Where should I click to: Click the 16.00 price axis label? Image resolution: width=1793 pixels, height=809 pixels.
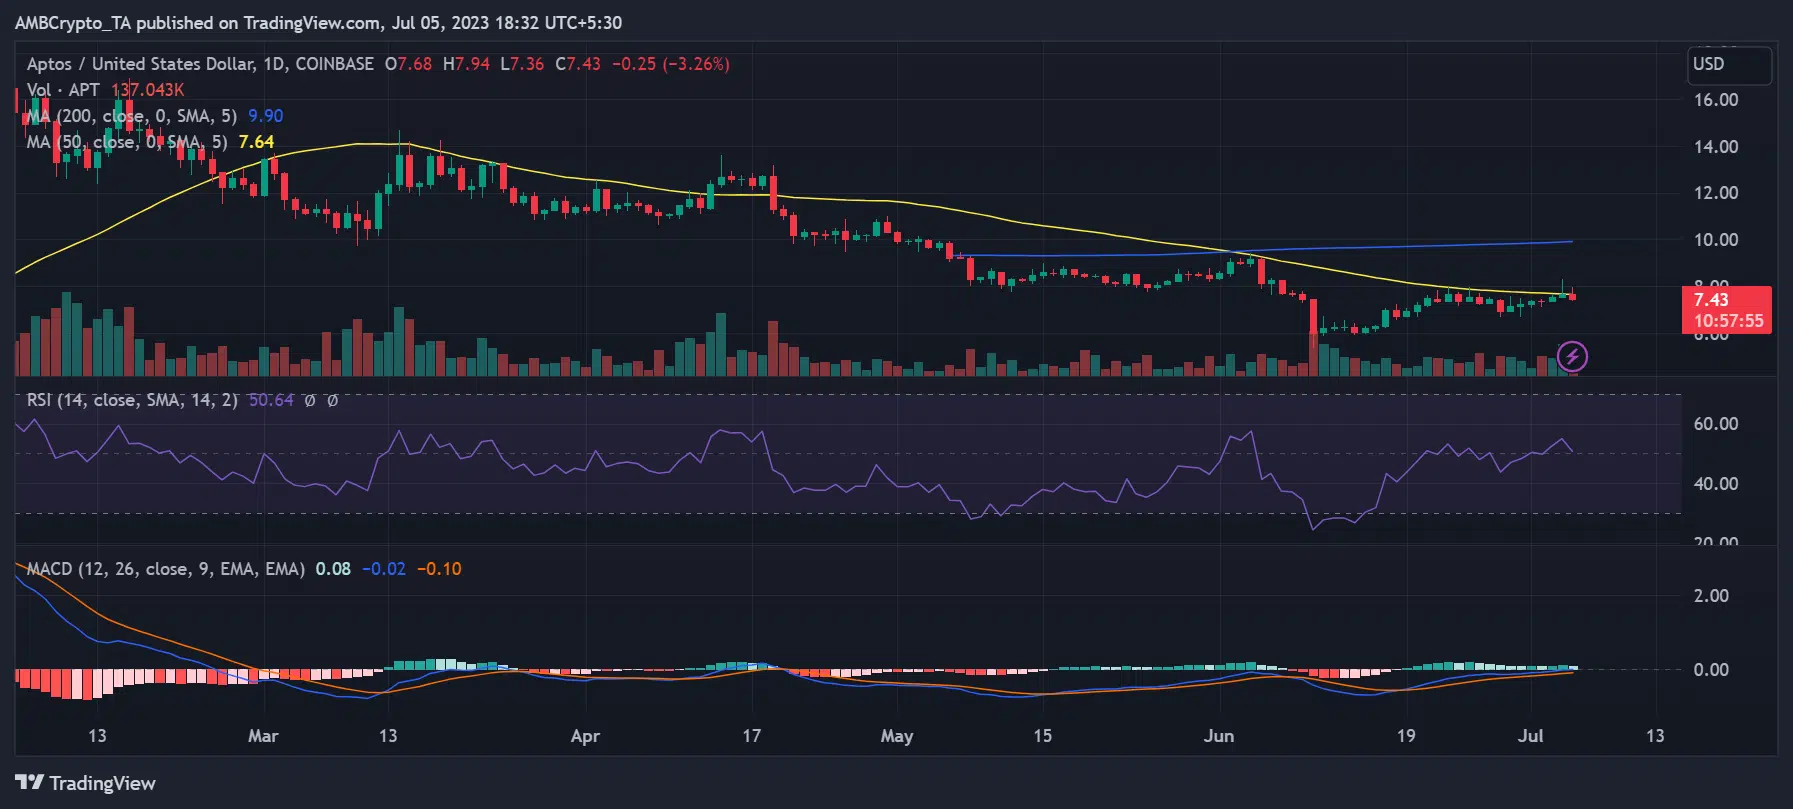point(1716,100)
